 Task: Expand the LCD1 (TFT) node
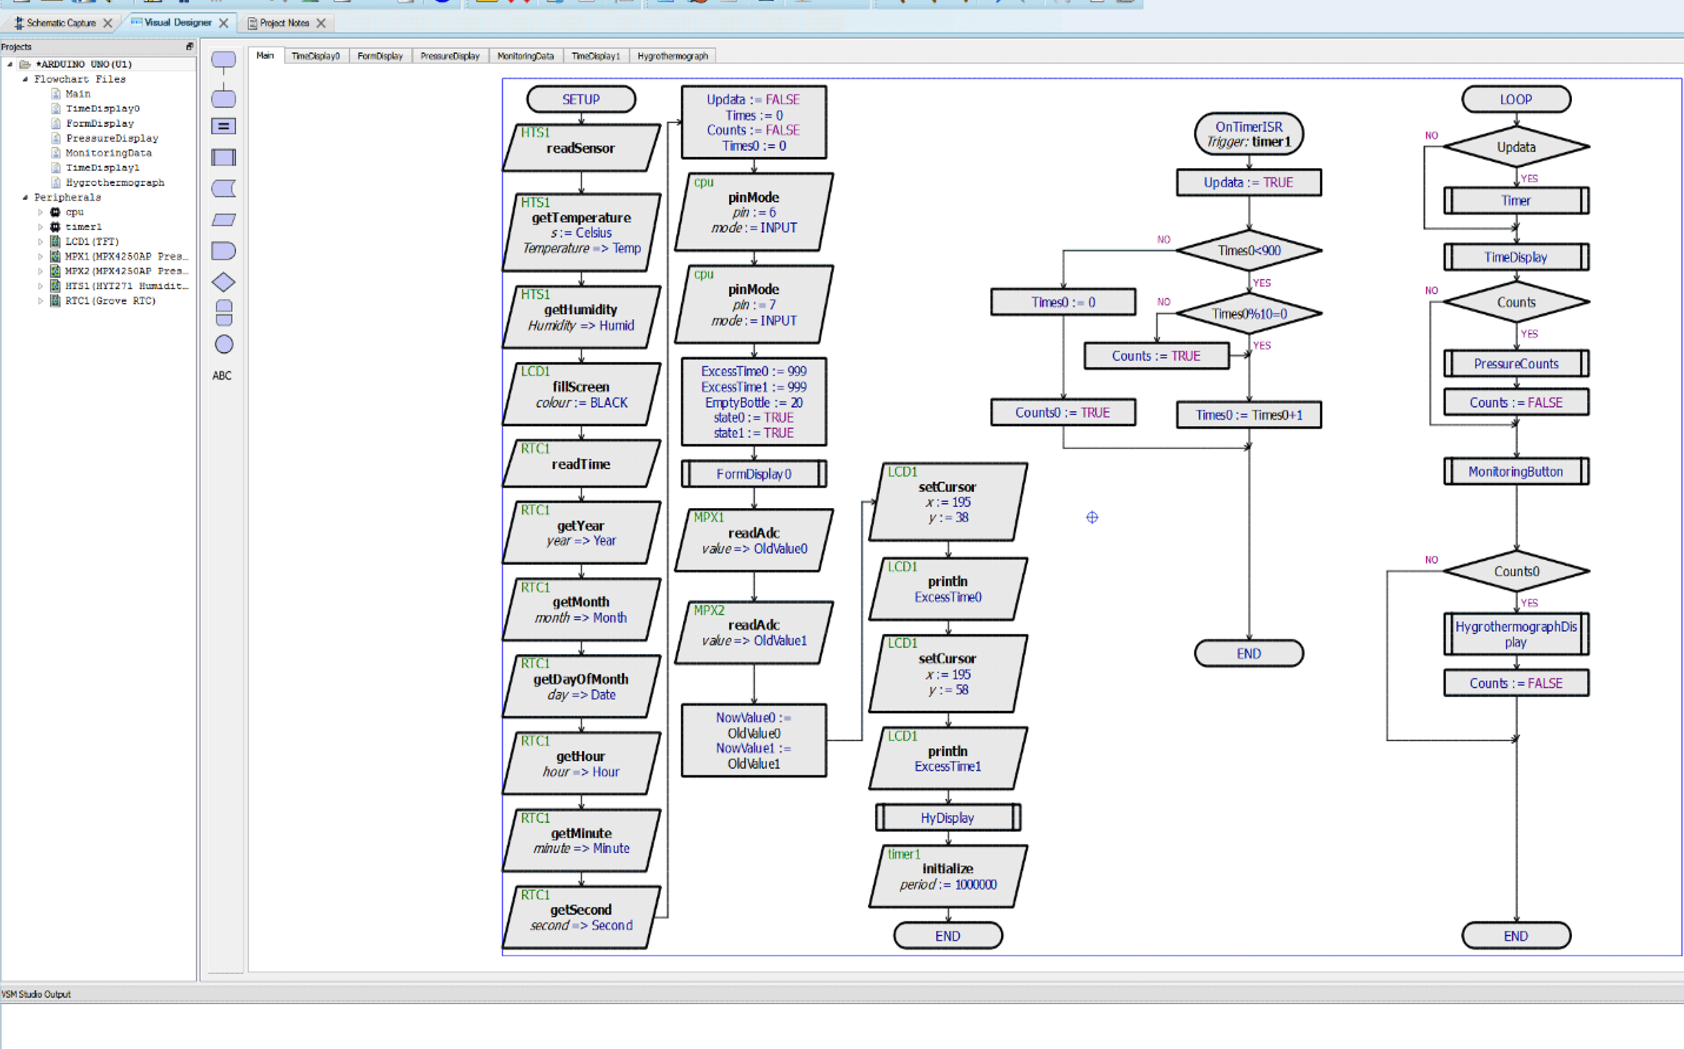tap(40, 241)
